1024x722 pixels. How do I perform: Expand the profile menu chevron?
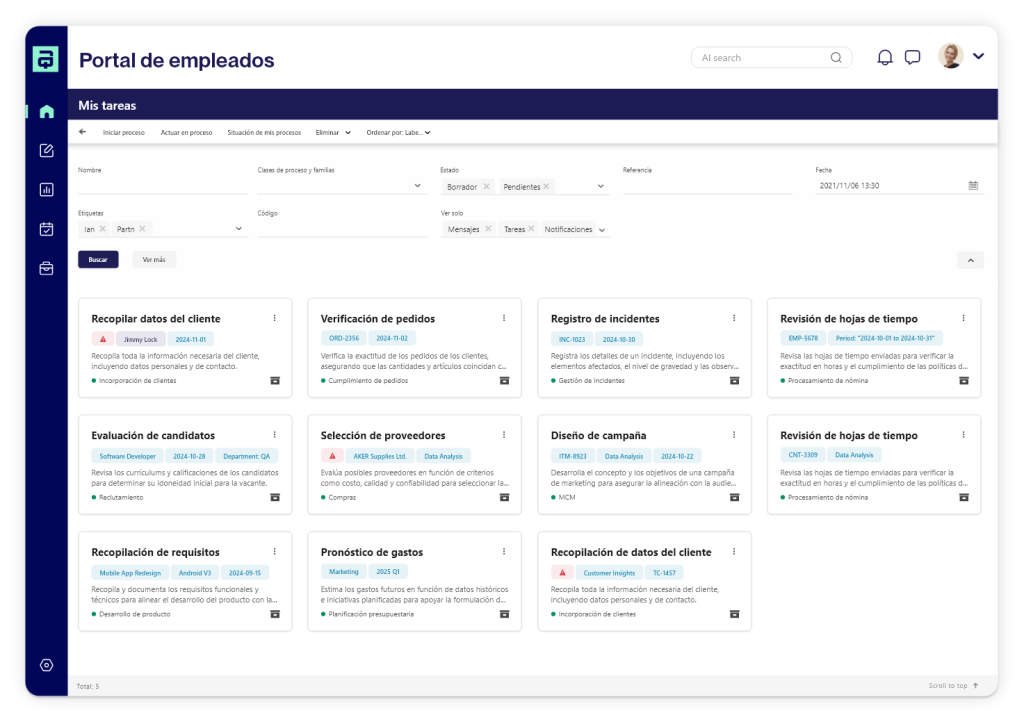978,56
